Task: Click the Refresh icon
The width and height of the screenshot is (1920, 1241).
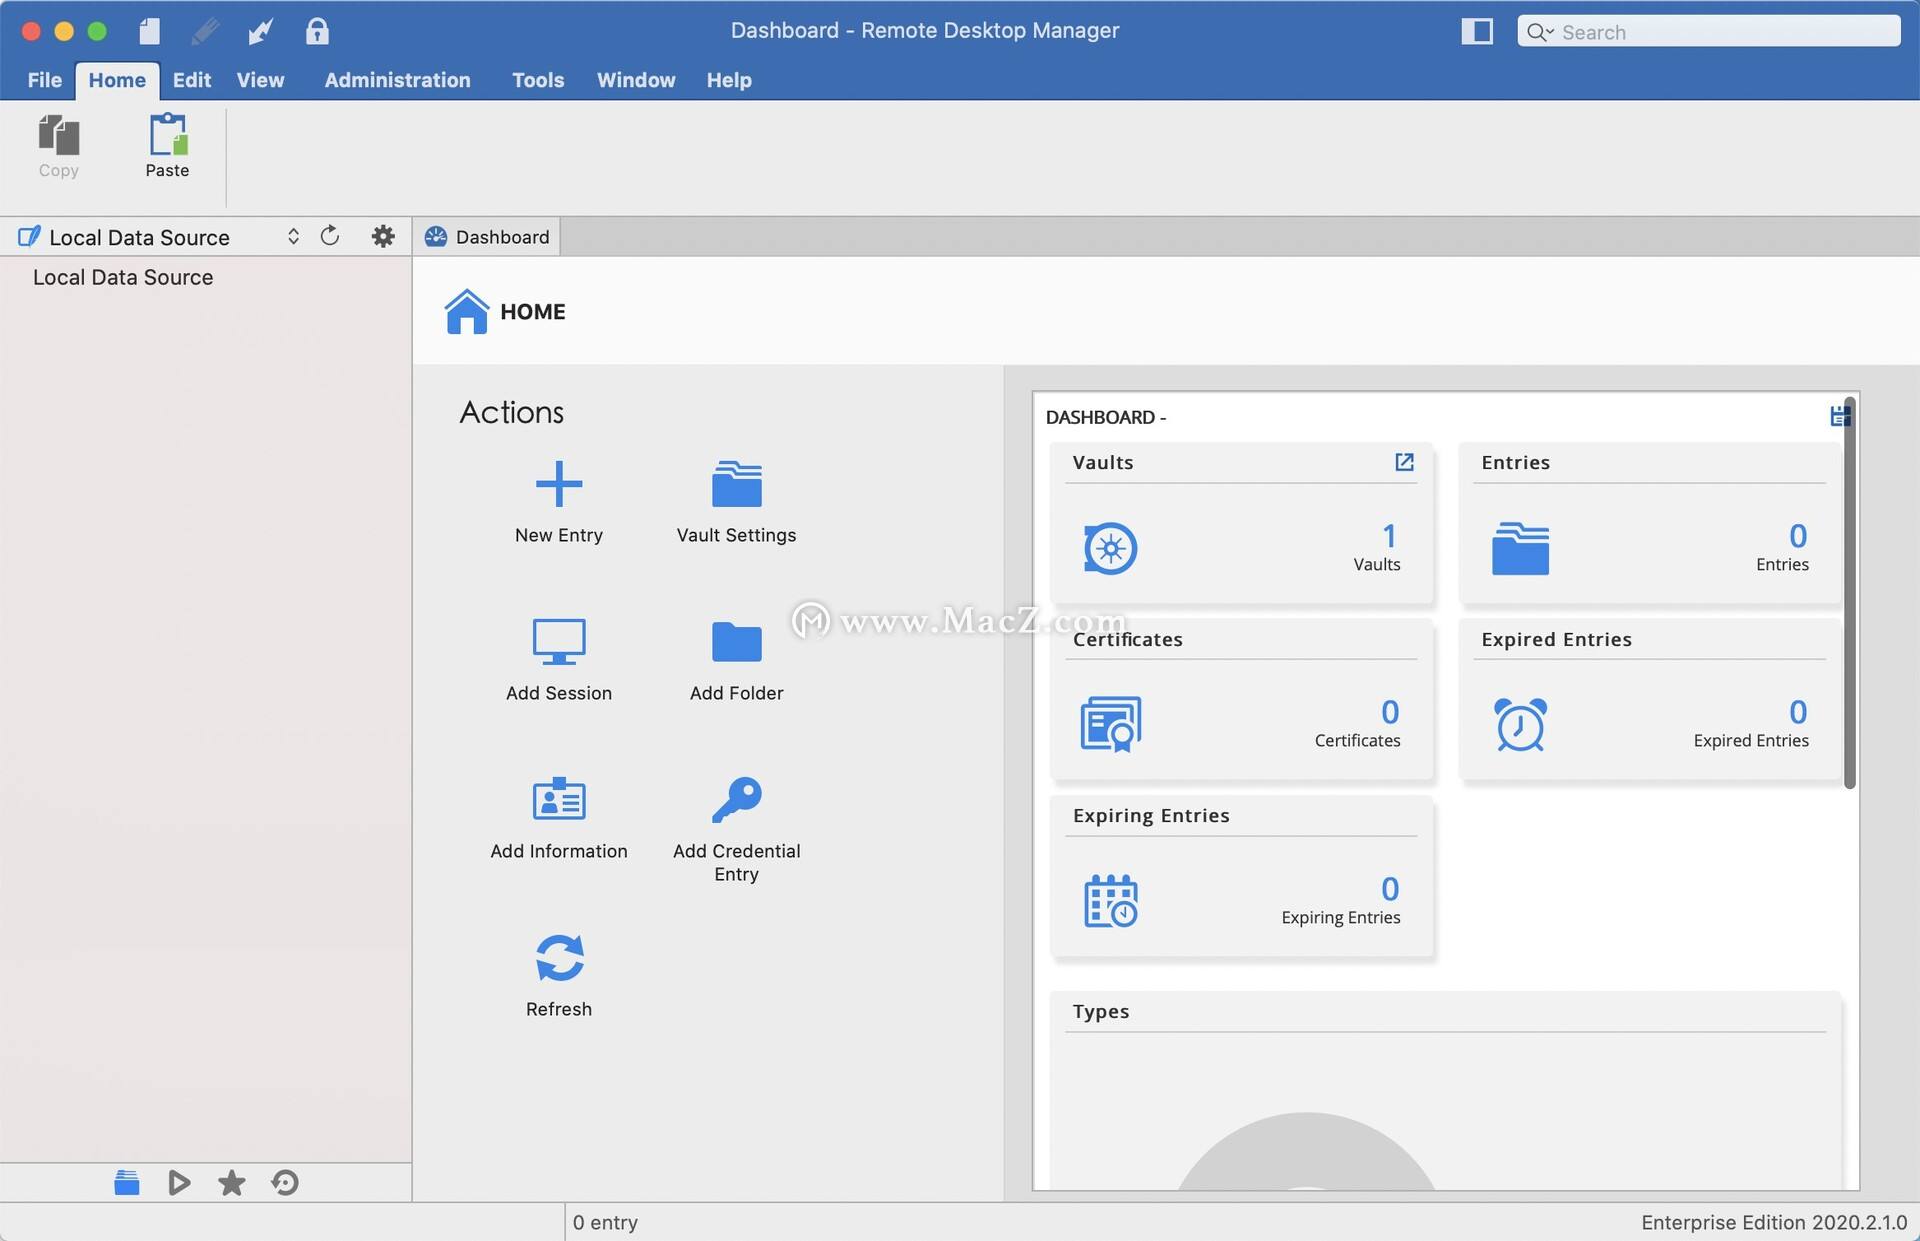Action: 558,958
